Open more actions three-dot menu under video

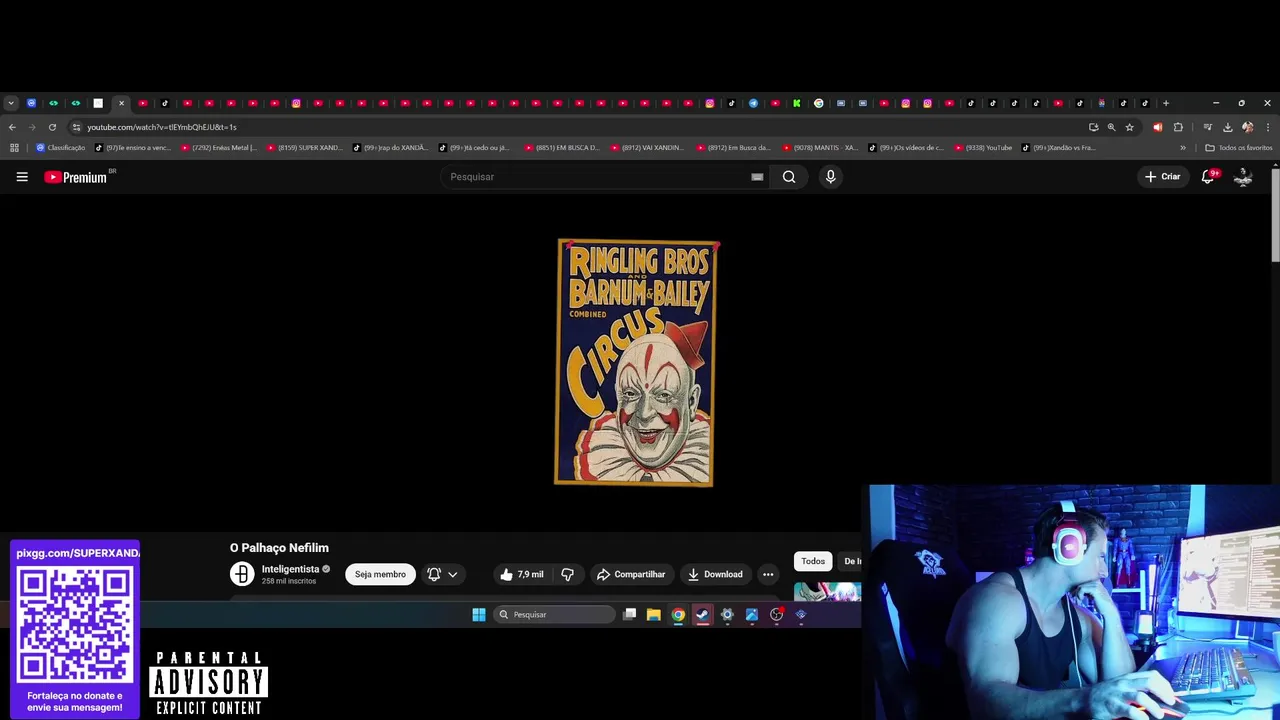click(768, 574)
